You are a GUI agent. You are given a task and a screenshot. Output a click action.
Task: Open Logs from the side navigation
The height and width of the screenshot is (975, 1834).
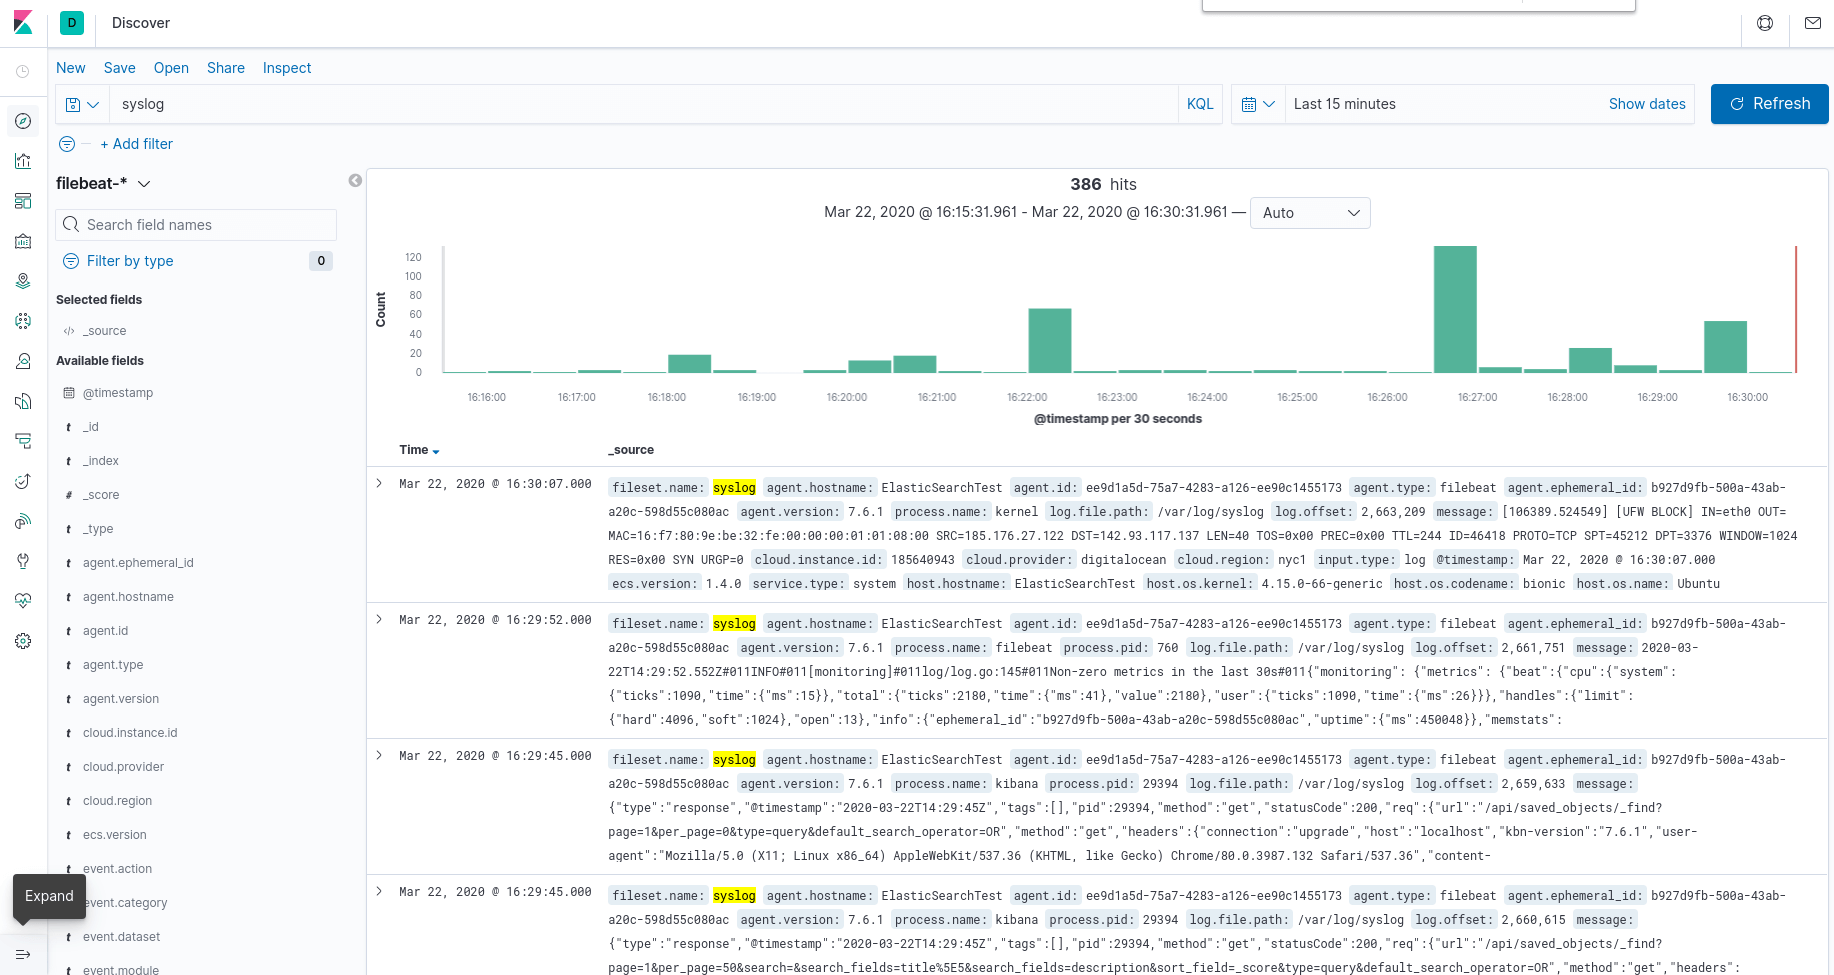[23, 401]
